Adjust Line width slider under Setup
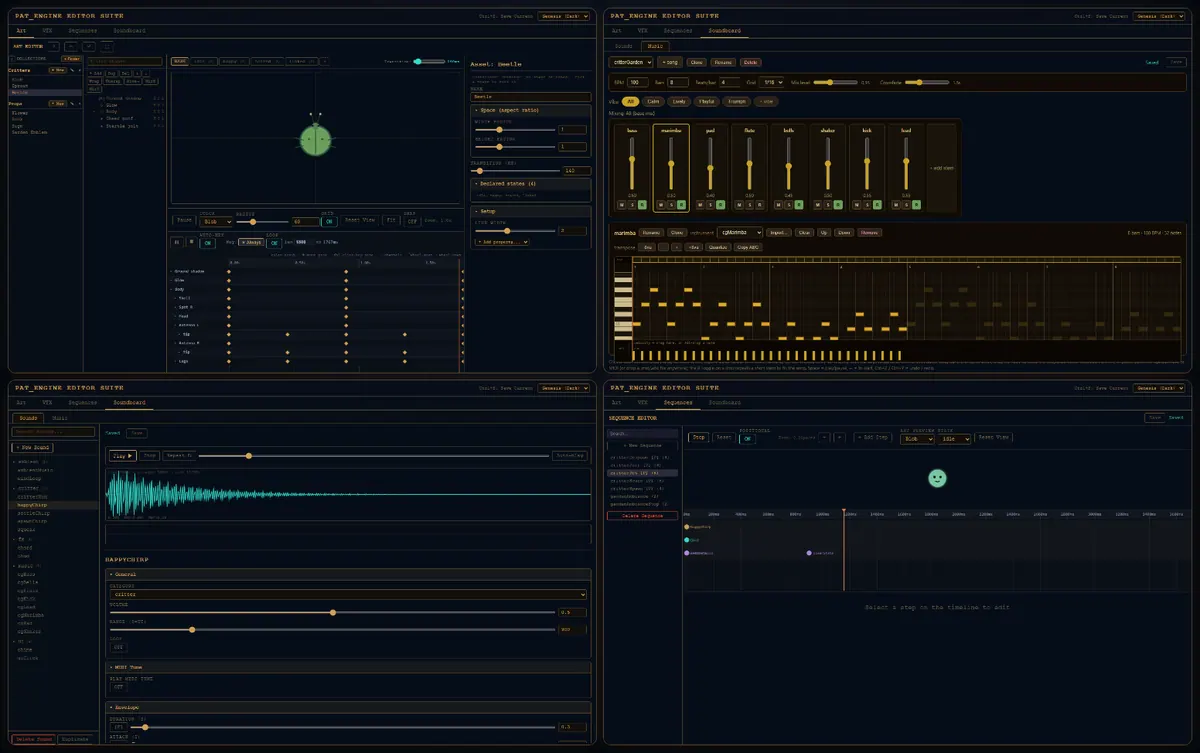This screenshot has height=753, width=1200. click(515, 231)
